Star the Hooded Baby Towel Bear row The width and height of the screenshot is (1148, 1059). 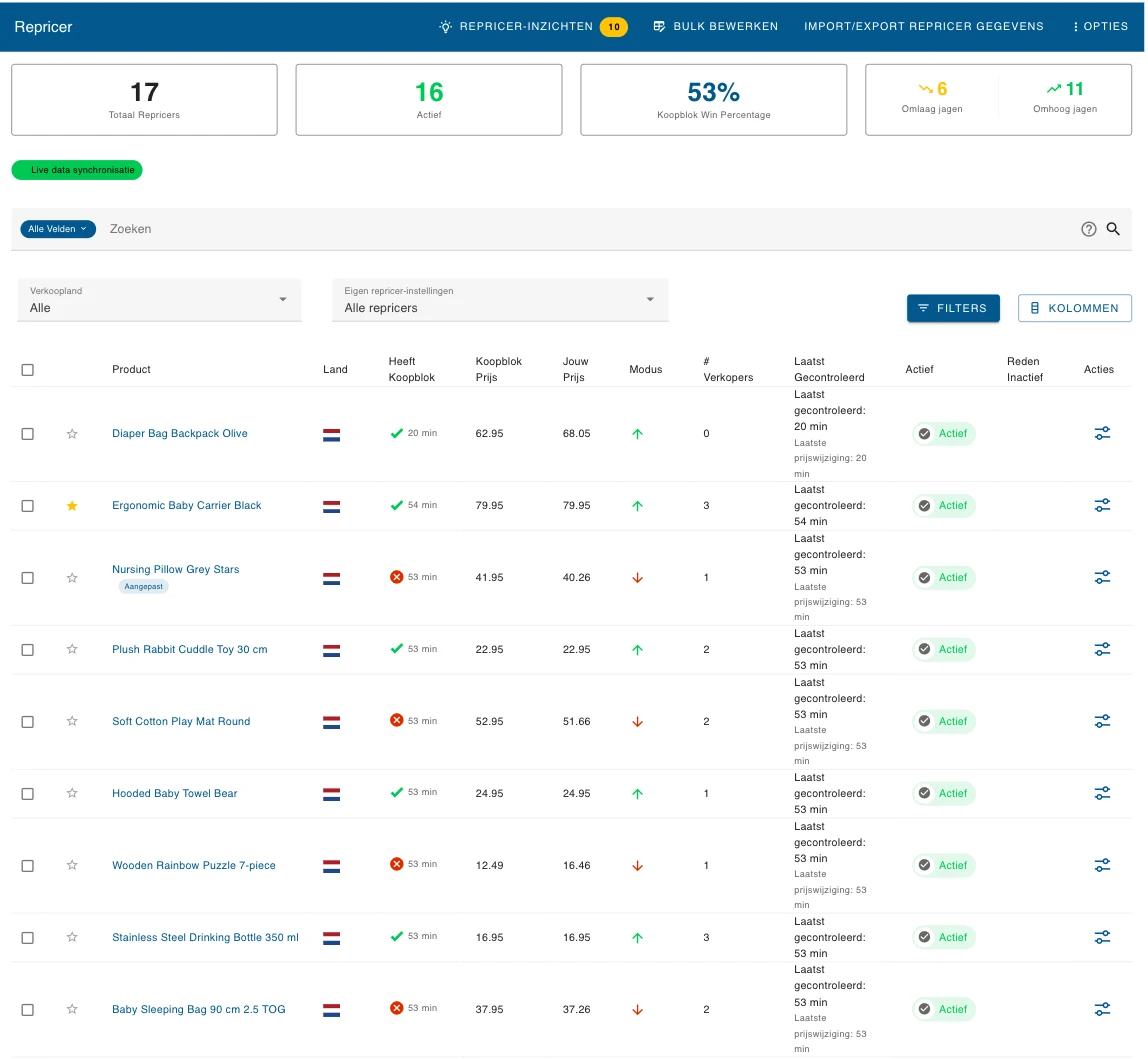coord(72,793)
